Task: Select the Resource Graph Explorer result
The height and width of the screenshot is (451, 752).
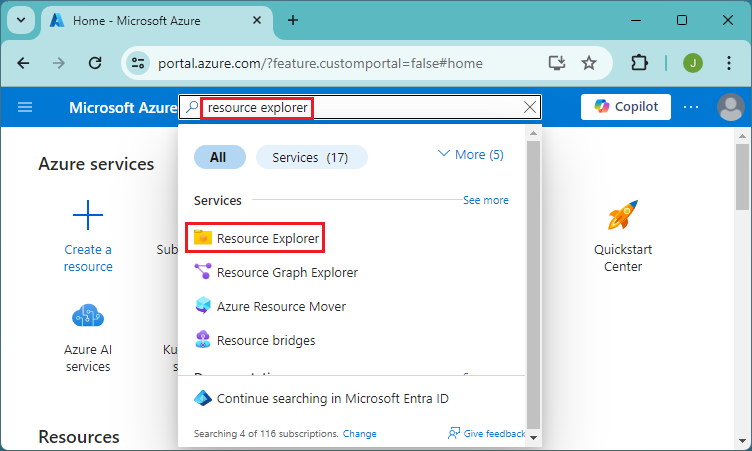Action: tap(287, 272)
